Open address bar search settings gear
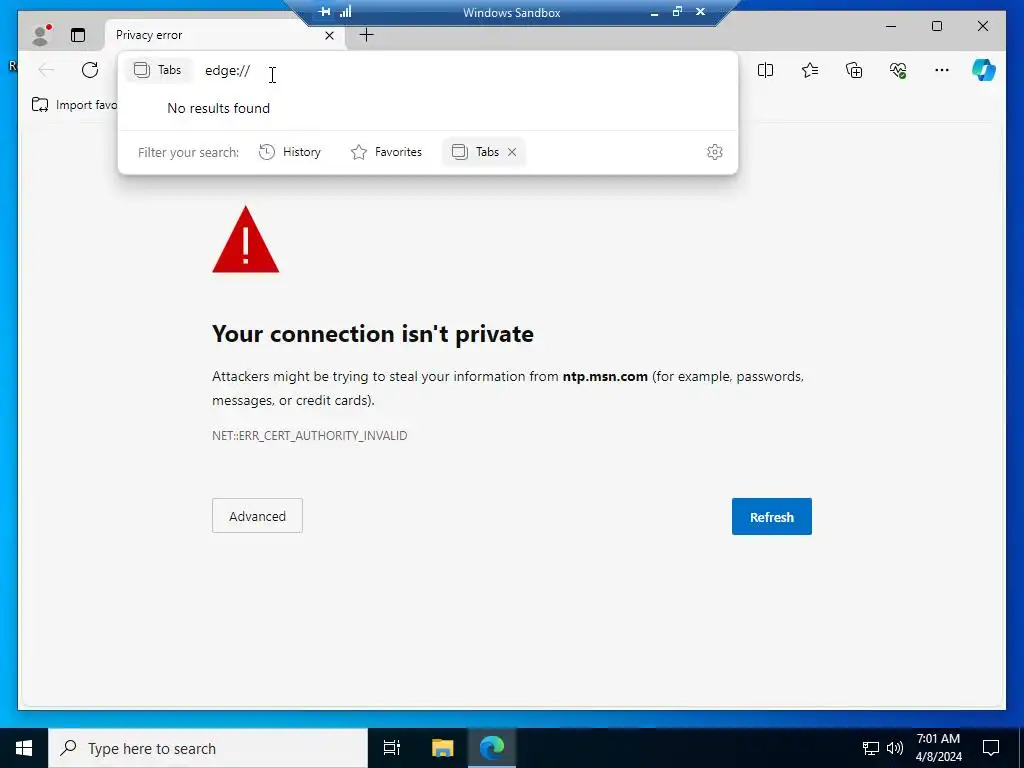This screenshot has width=1024, height=768. tap(715, 152)
